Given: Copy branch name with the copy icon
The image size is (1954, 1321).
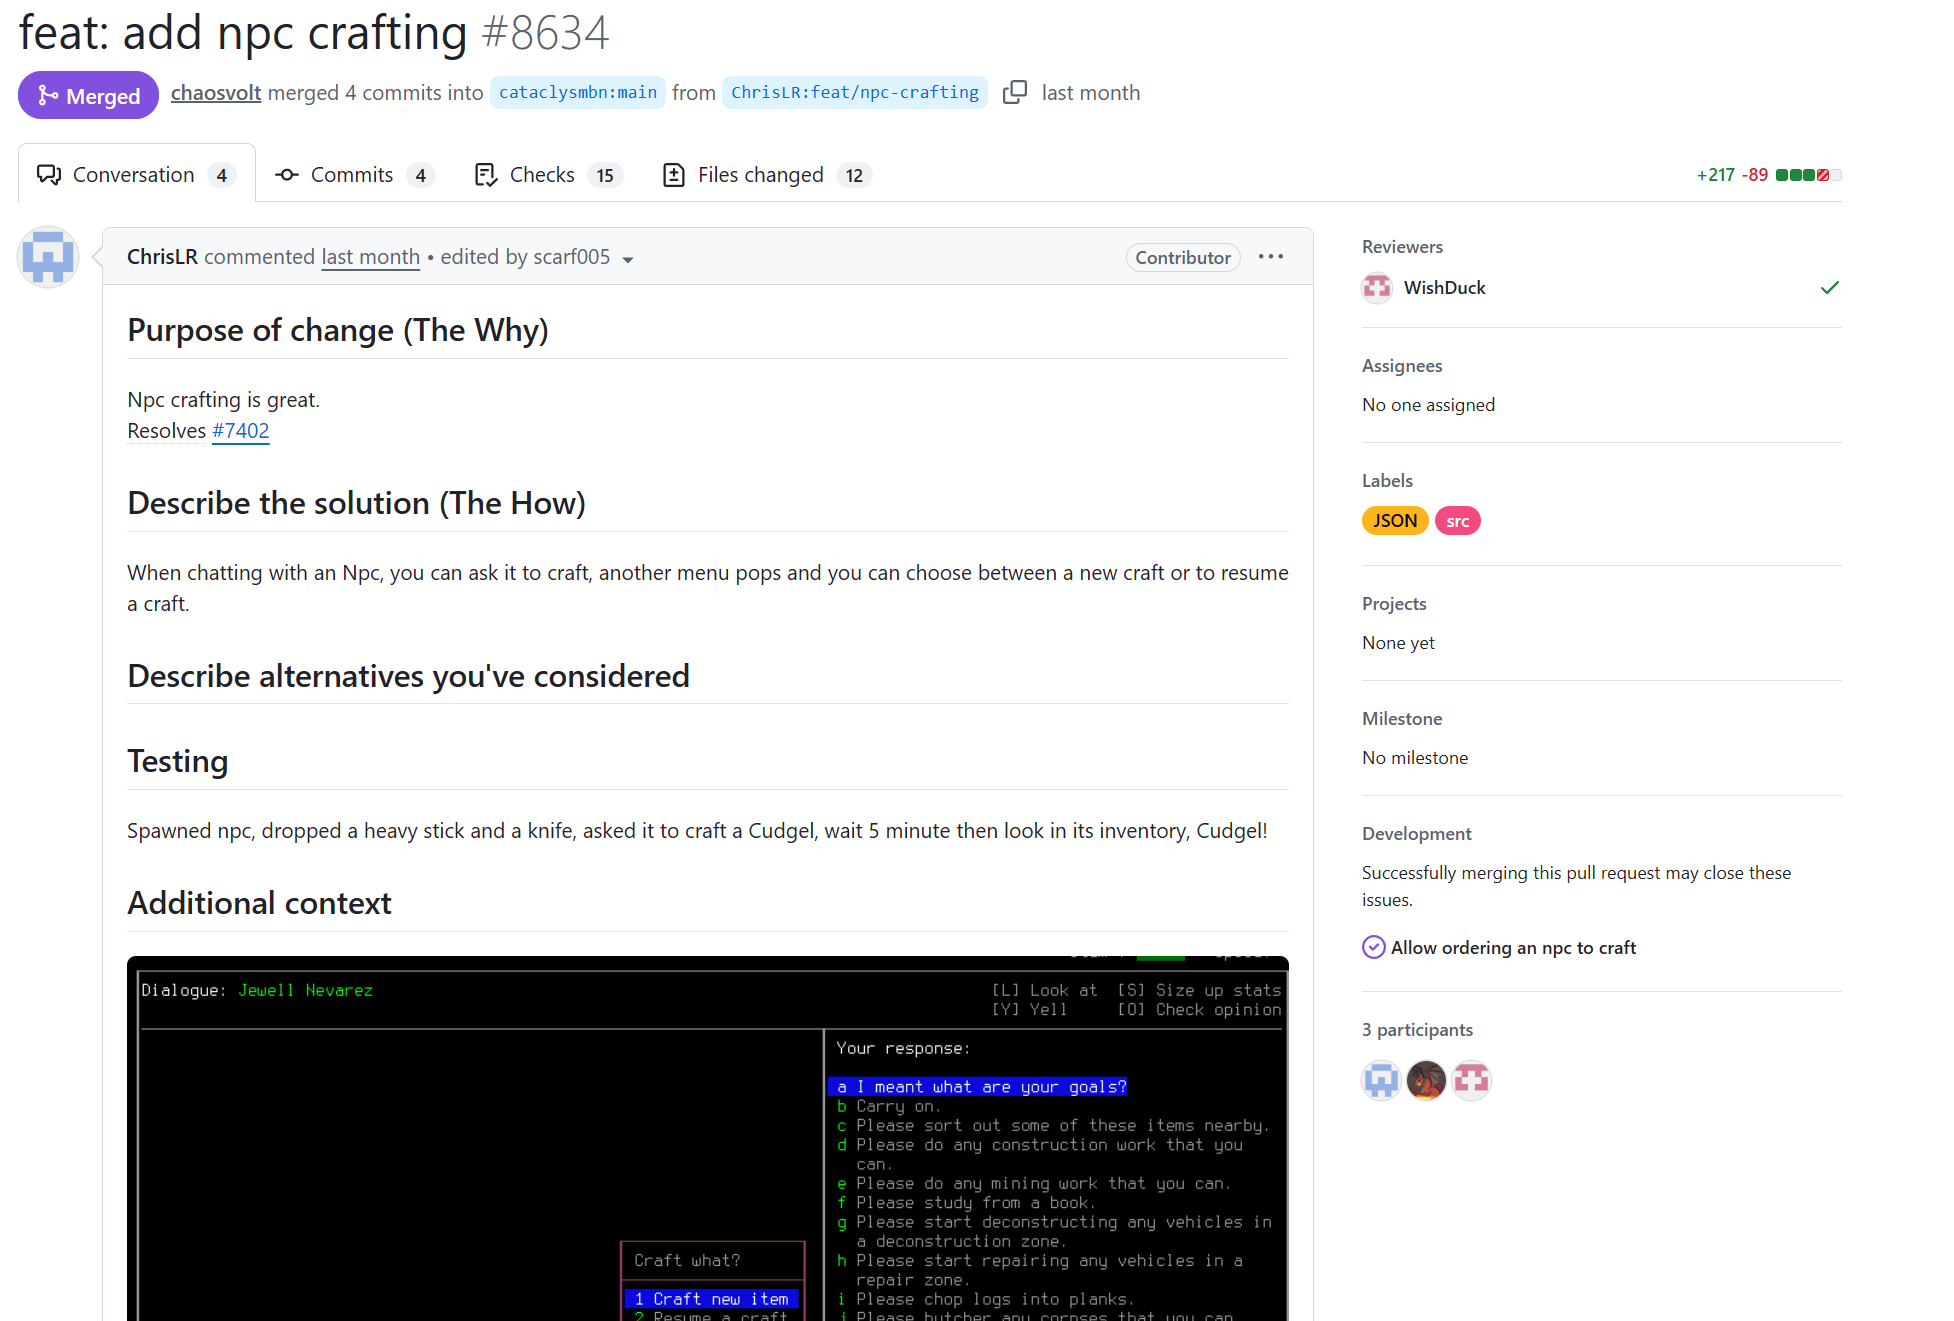Looking at the screenshot, I should tap(1015, 92).
